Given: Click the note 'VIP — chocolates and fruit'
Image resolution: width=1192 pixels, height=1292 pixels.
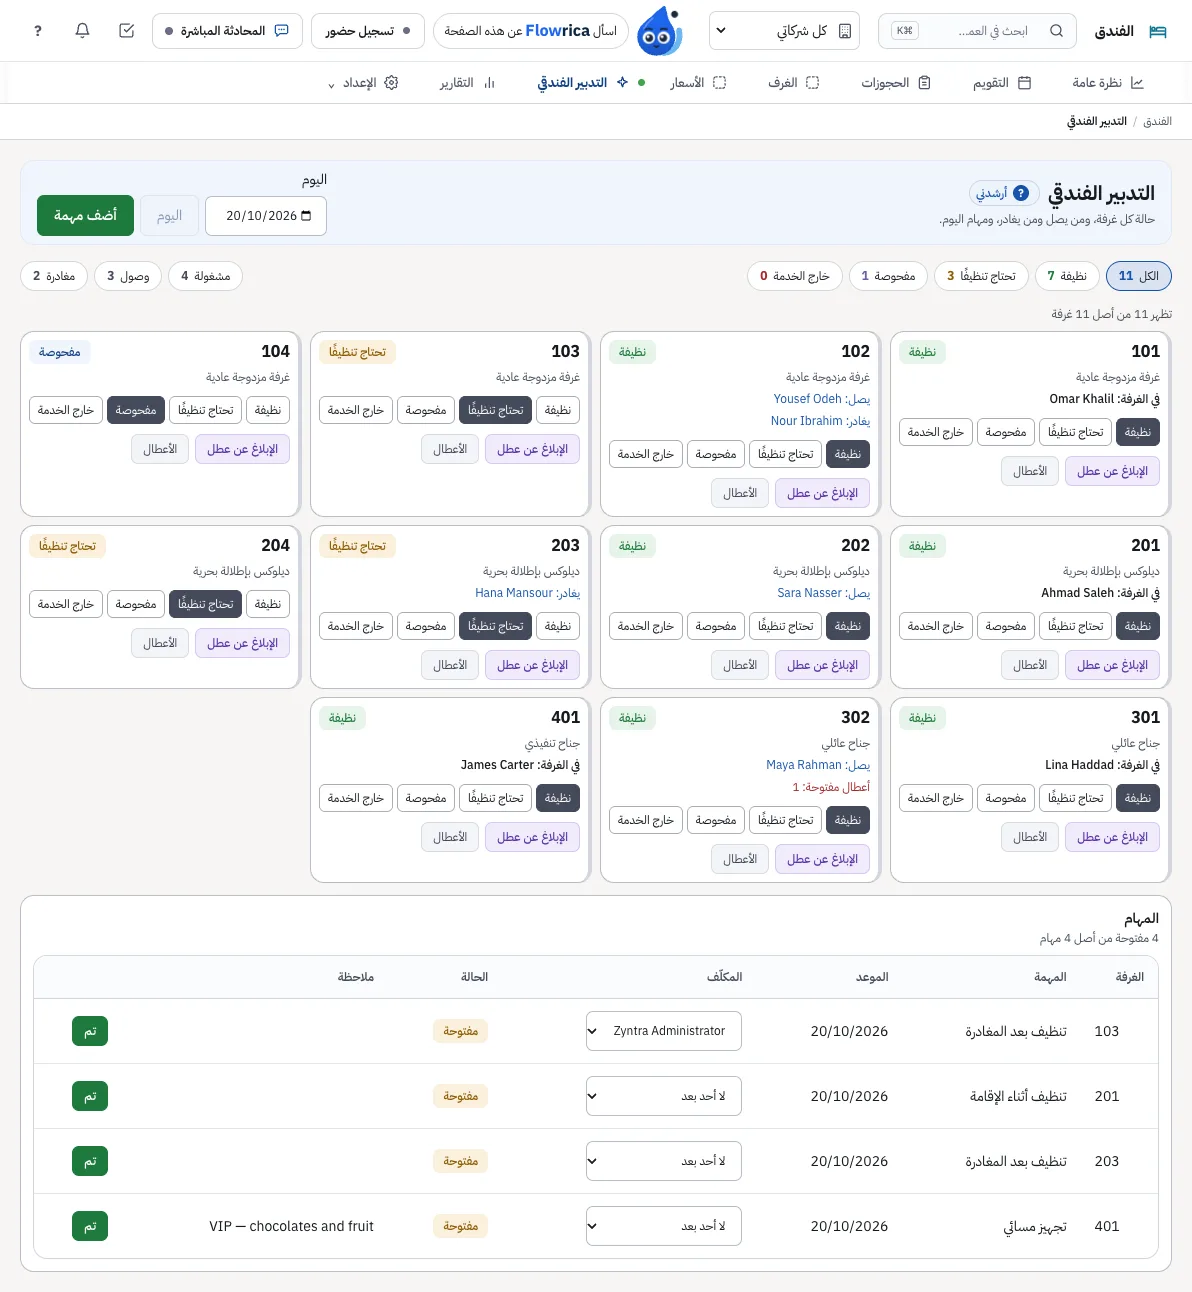Looking at the screenshot, I should pos(292,1226).
